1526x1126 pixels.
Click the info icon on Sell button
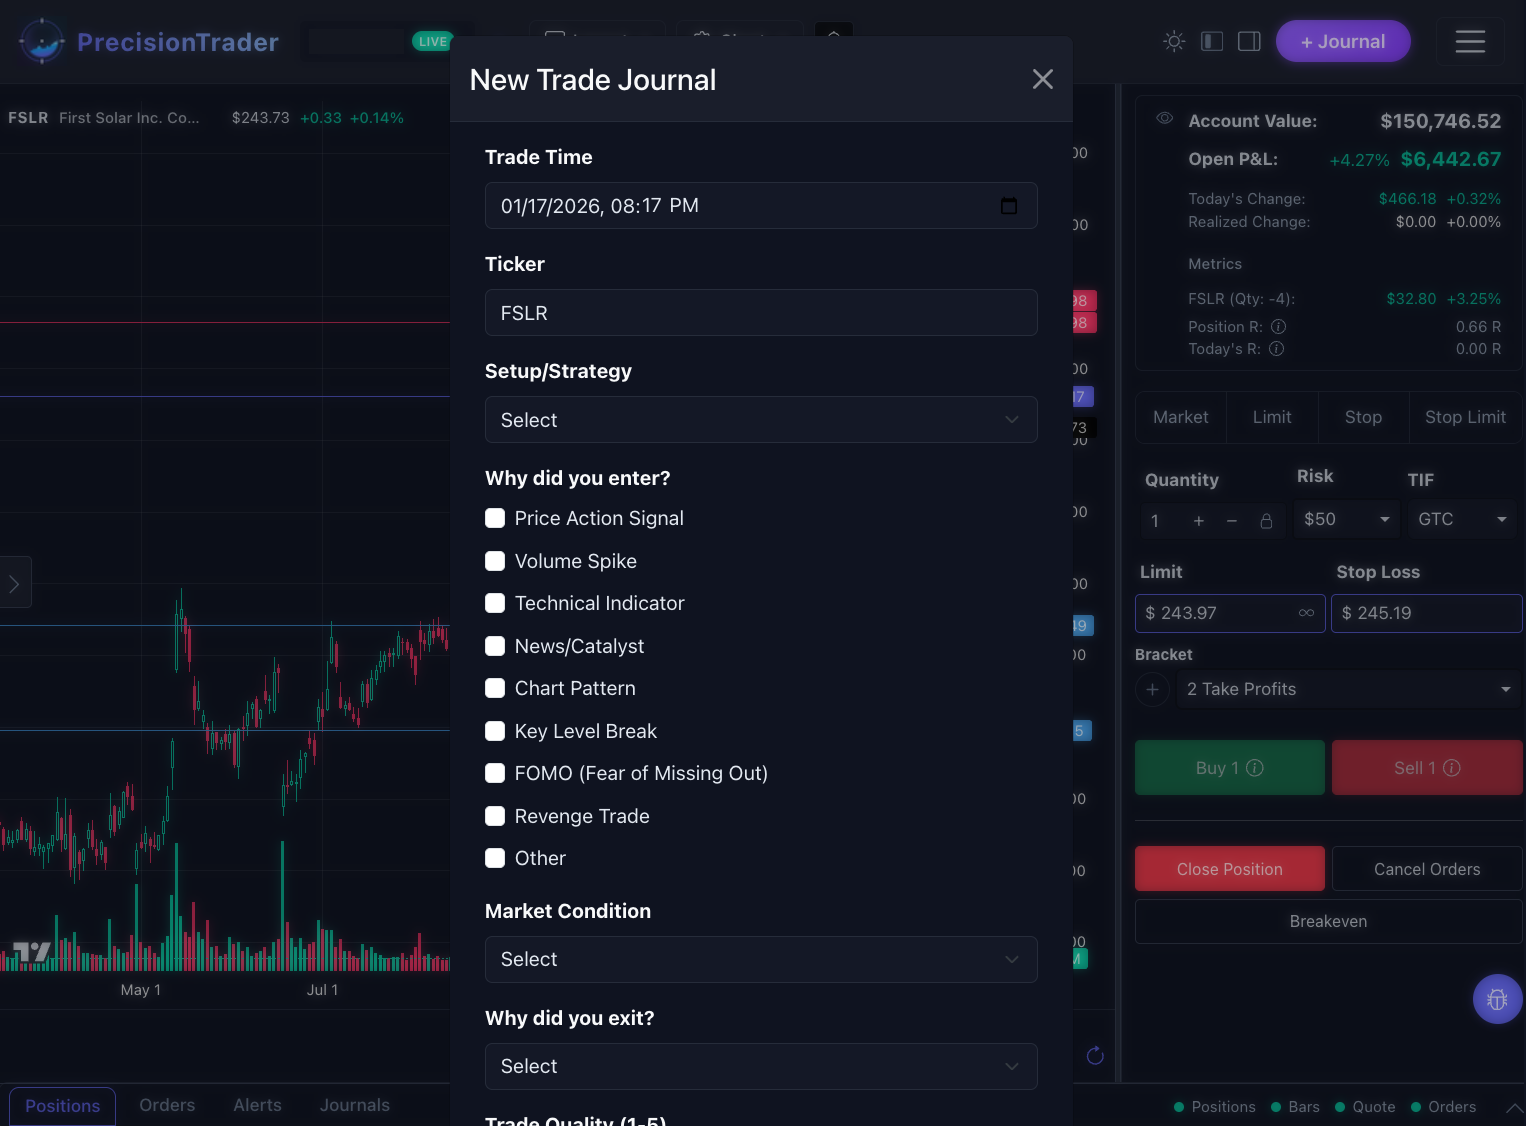(1452, 768)
